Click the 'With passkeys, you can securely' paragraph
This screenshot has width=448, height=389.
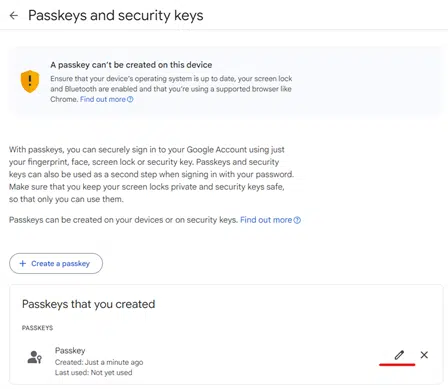(152, 174)
